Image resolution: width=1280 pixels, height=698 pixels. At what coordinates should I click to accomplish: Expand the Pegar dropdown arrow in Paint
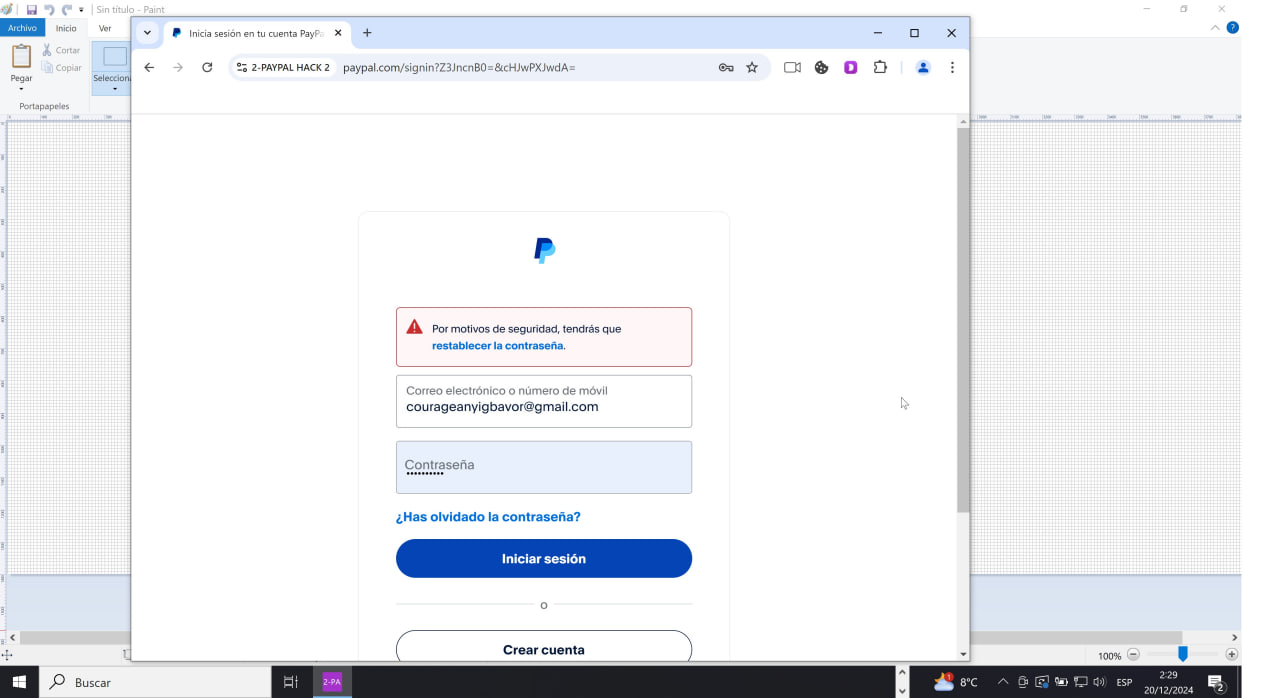pos(21,89)
